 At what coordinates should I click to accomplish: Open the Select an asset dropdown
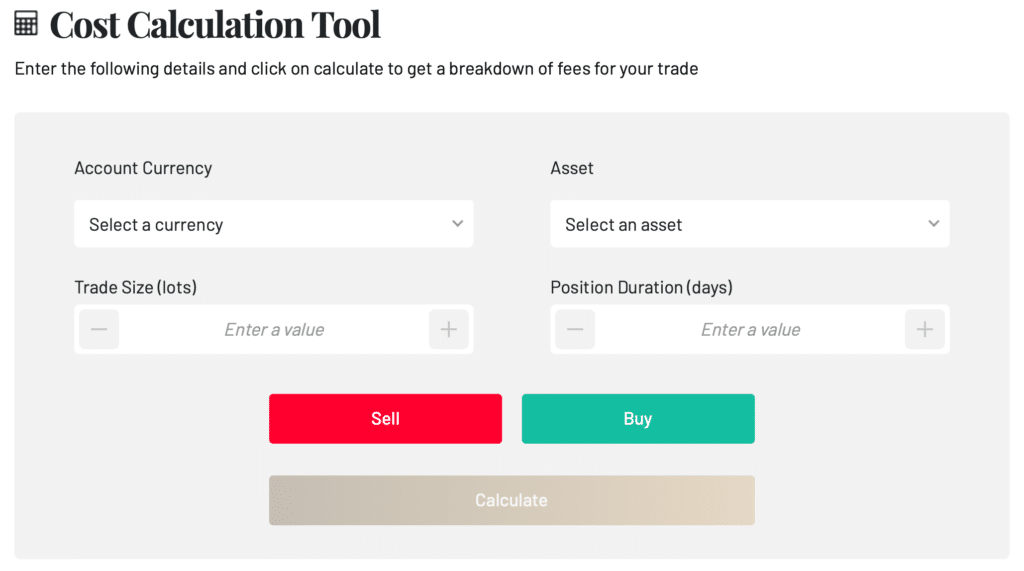(x=750, y=224)
